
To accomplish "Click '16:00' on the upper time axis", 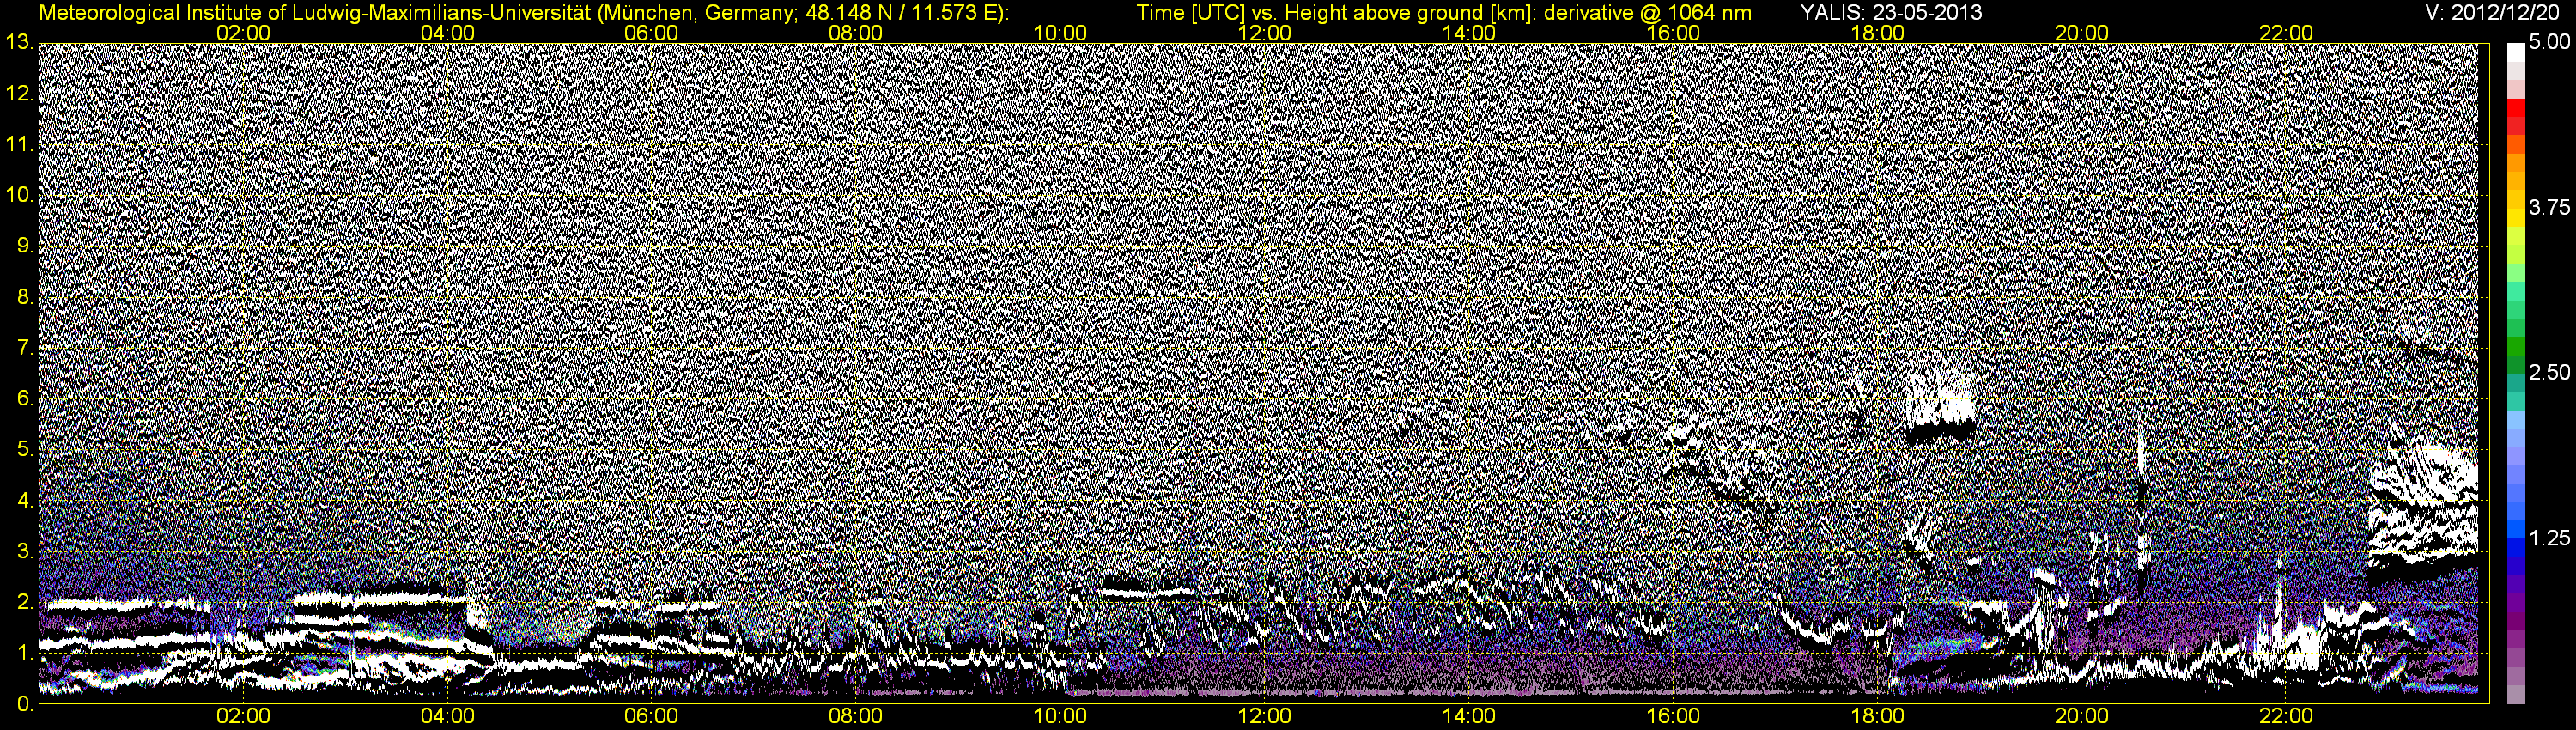I will pyautogui.click(x=1674, y=33).
